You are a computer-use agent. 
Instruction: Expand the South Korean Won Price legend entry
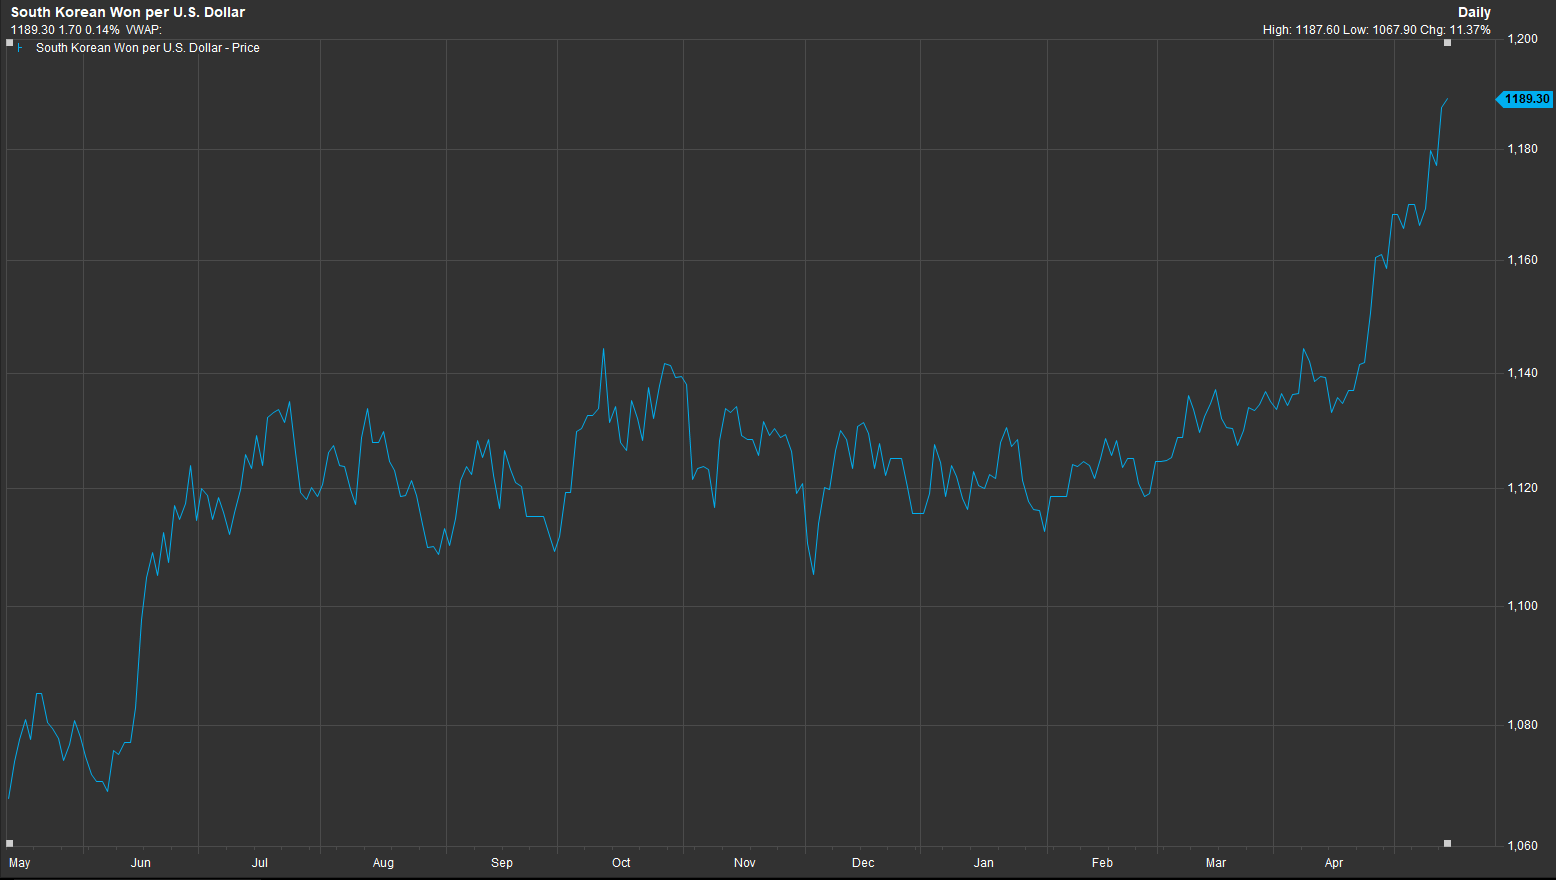(x=148, y=47)
